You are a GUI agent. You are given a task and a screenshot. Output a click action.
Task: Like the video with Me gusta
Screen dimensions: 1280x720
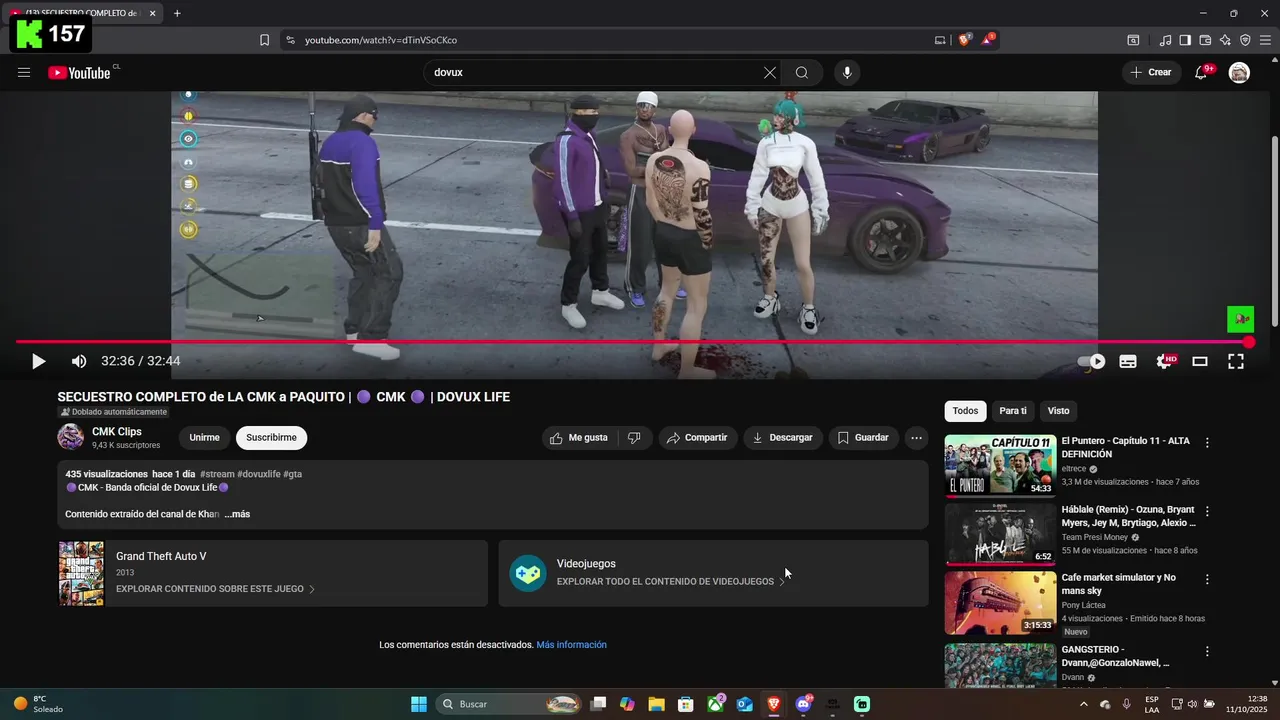pos(579,437)
